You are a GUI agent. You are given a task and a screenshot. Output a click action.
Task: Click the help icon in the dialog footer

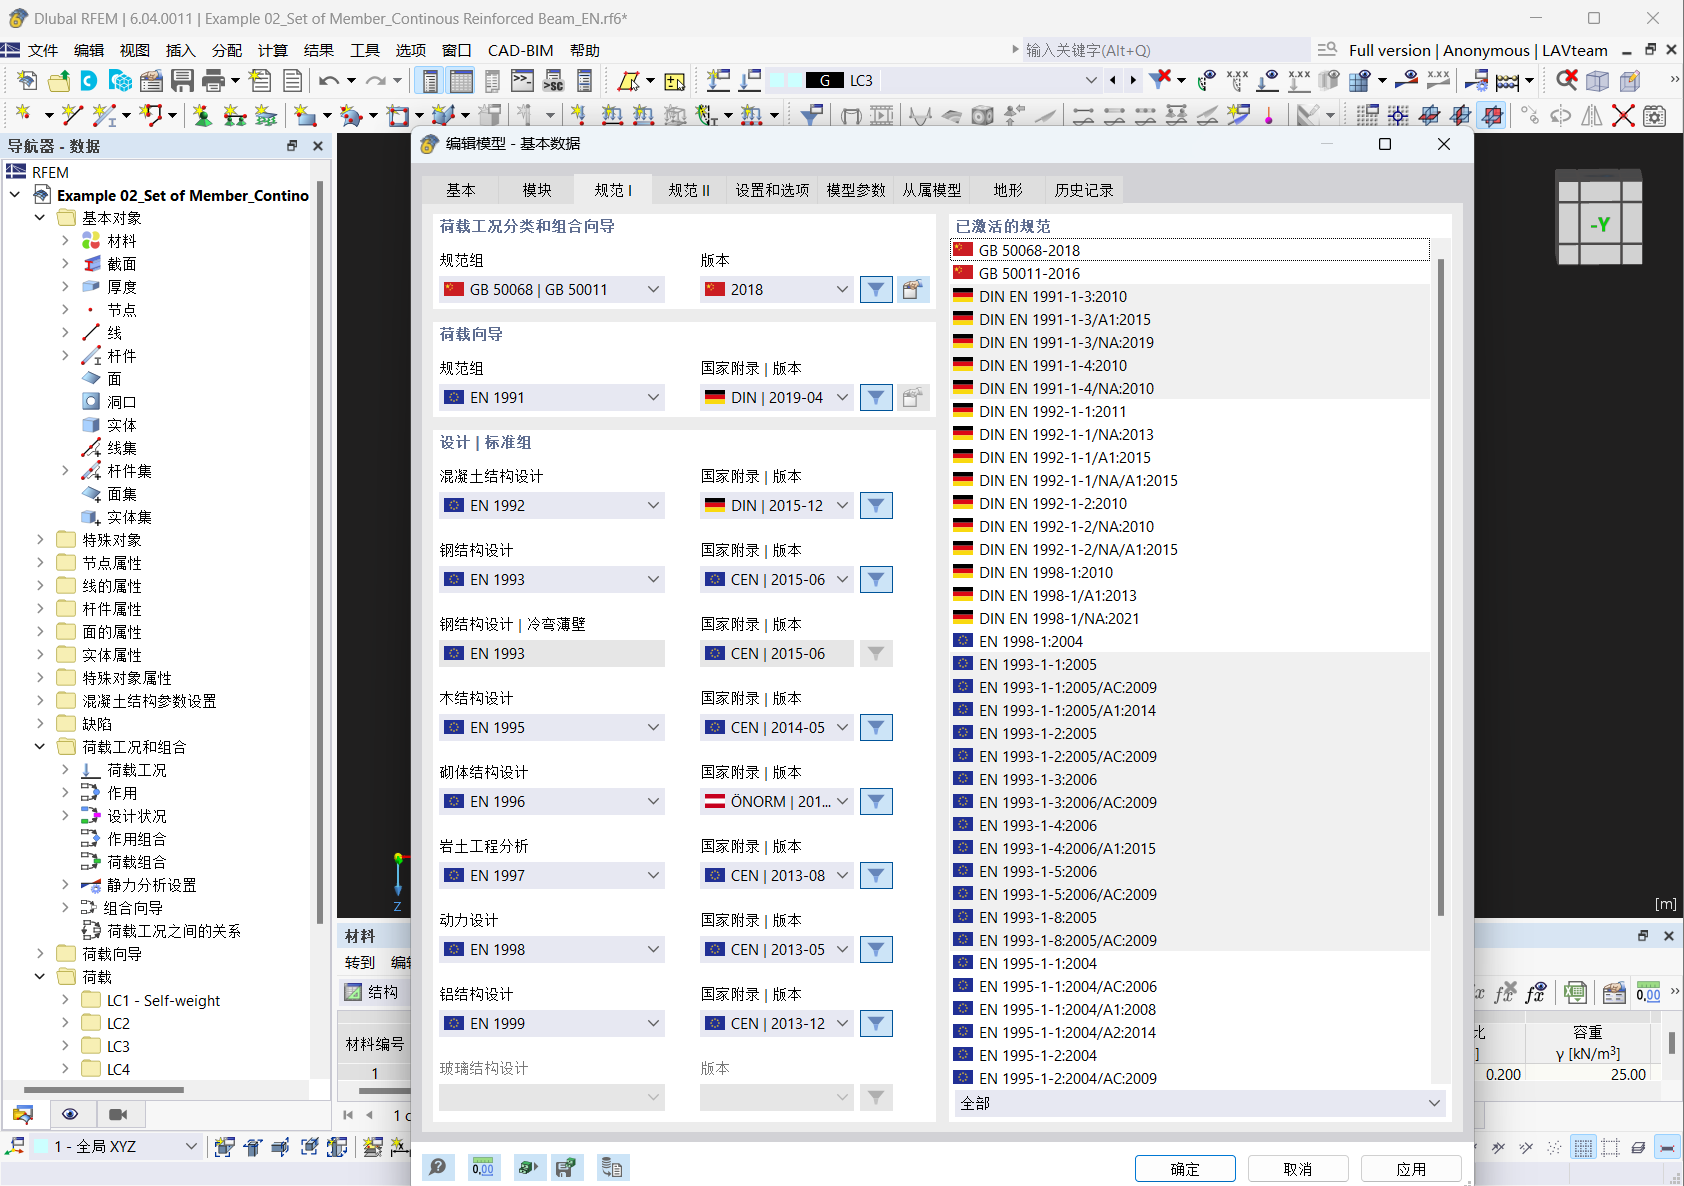tap(438, 1167)
